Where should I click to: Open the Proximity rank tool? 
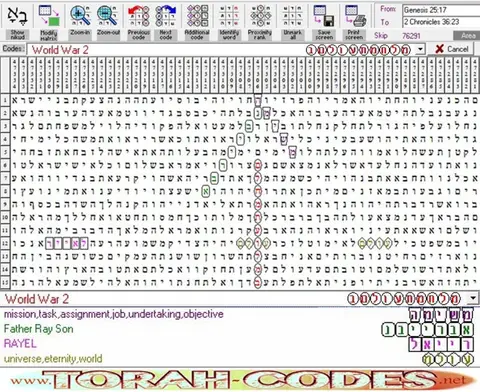[x=260, y=15]
